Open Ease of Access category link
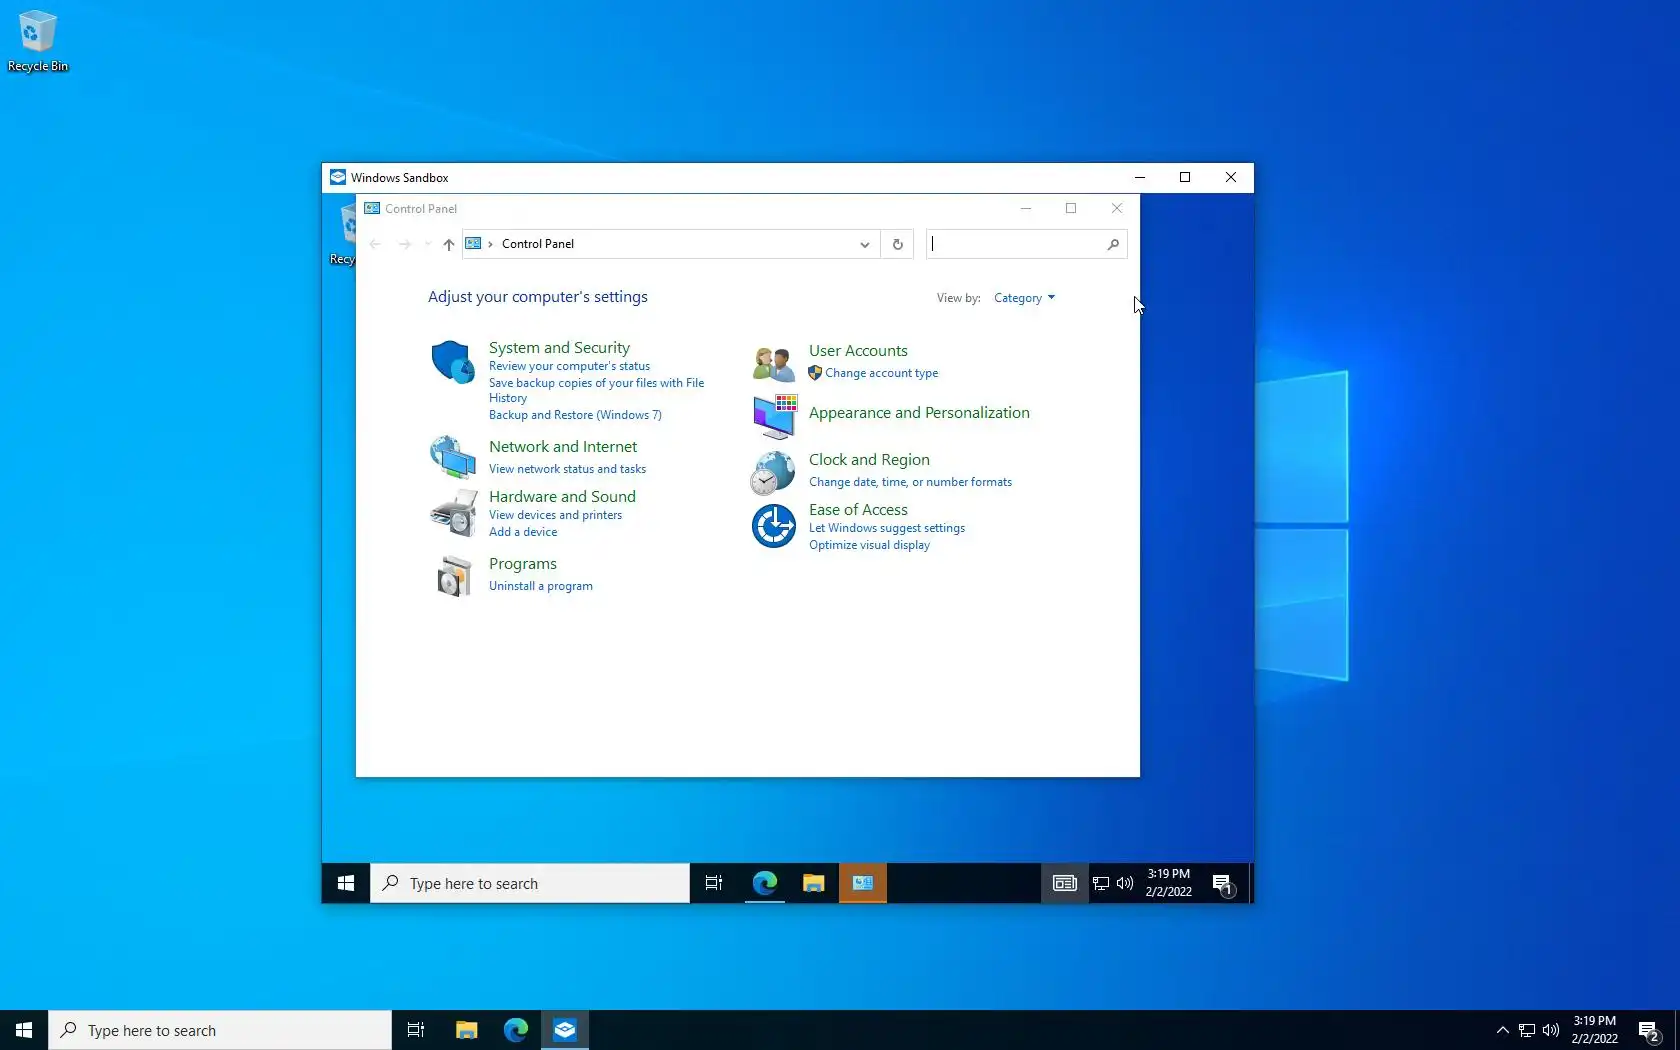 (x=858, y=510)
